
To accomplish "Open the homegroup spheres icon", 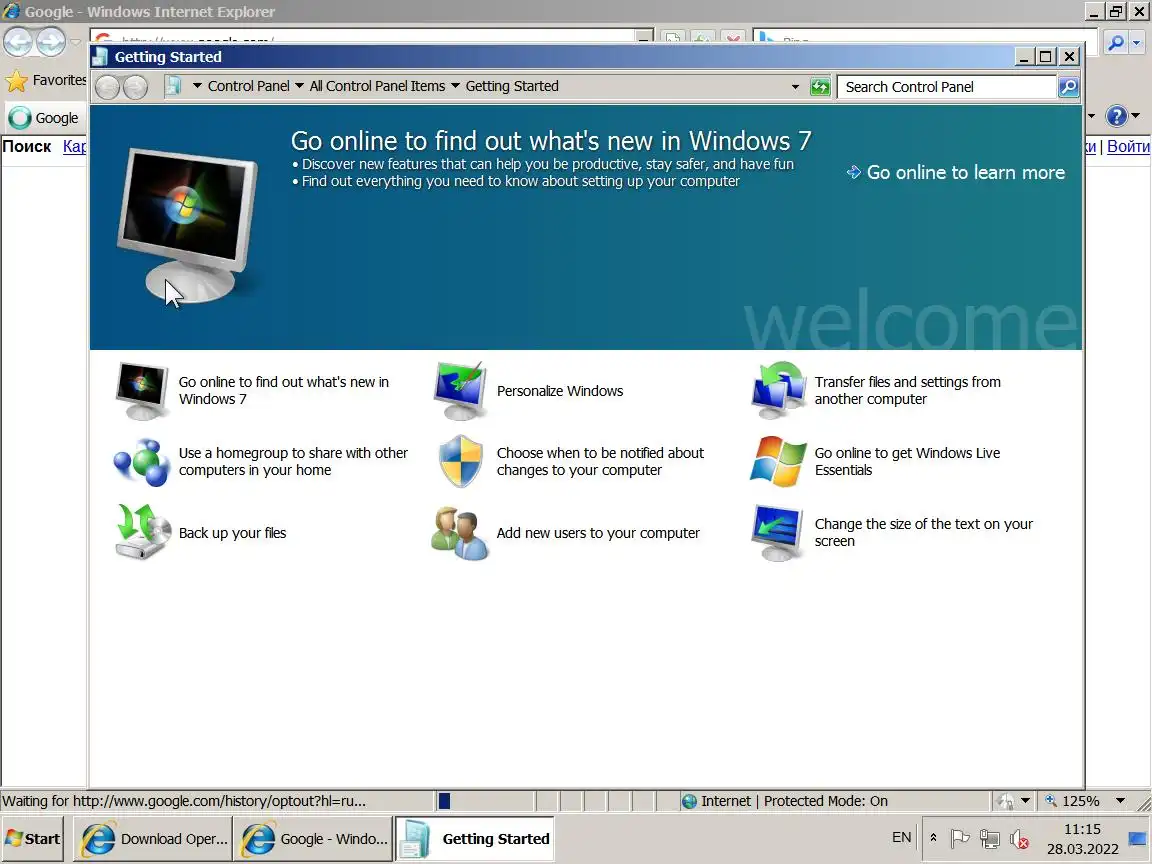I will pyautogui.click(x=142, y=462).
